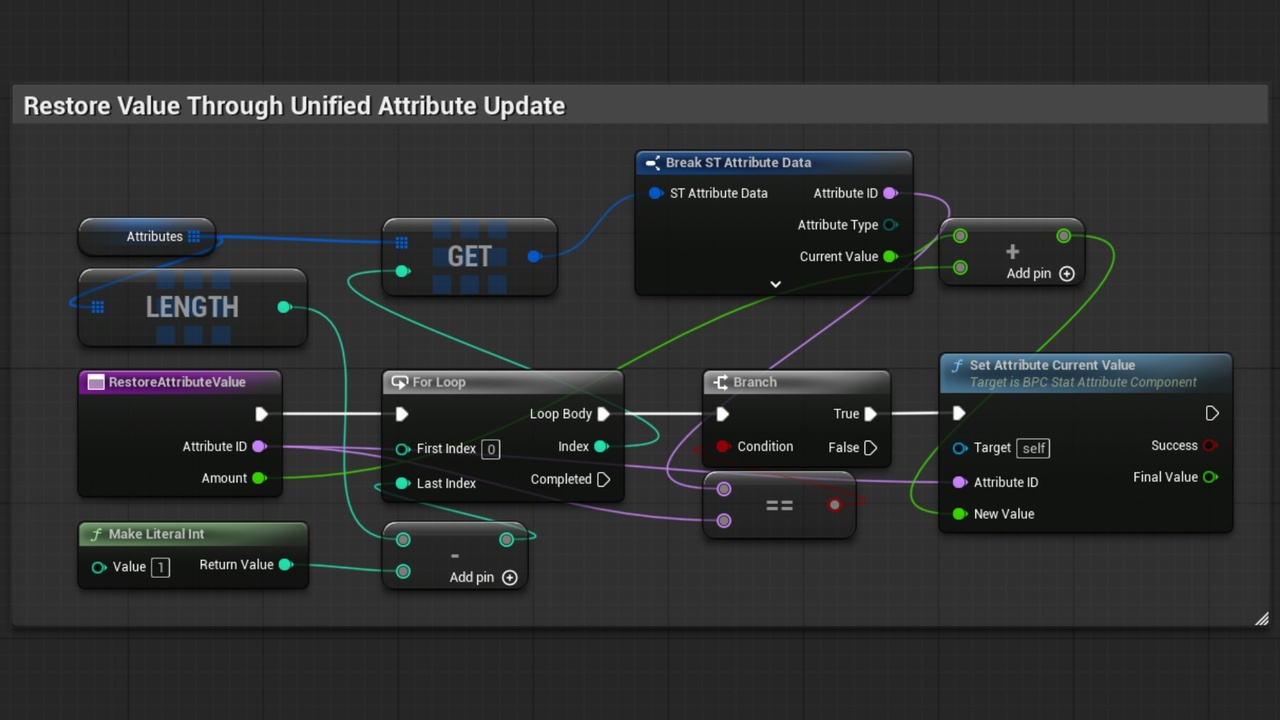Screen dimensions: 1280x720
Task: Click the addition node top input pin
Action: (960, 236)
